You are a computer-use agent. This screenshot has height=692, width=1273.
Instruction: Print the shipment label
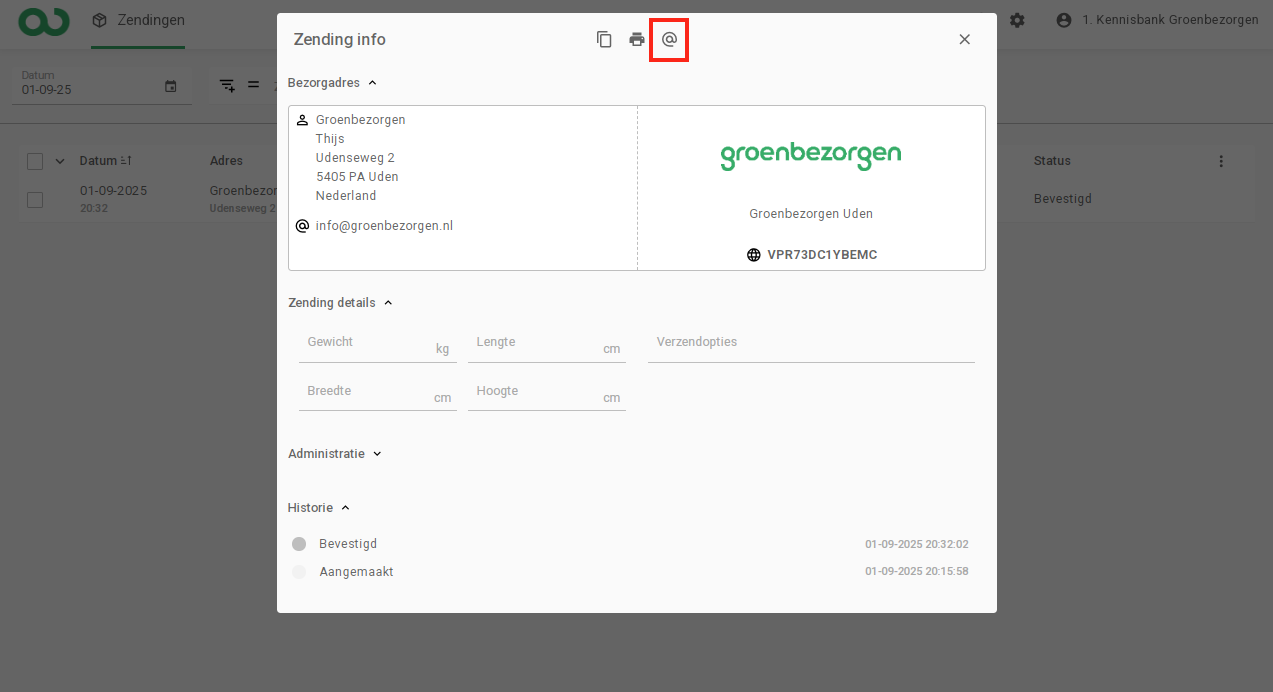pyautogui.click(x=637, y=40)
